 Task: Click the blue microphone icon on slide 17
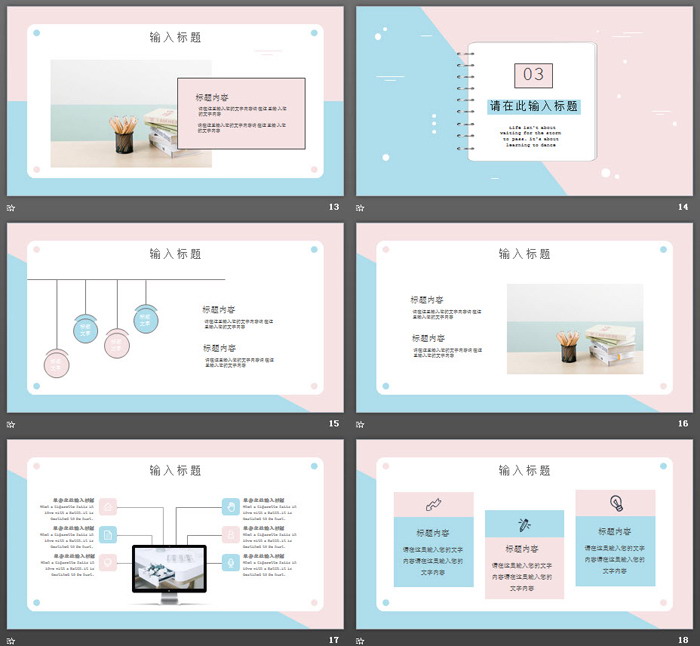(231, 562)
